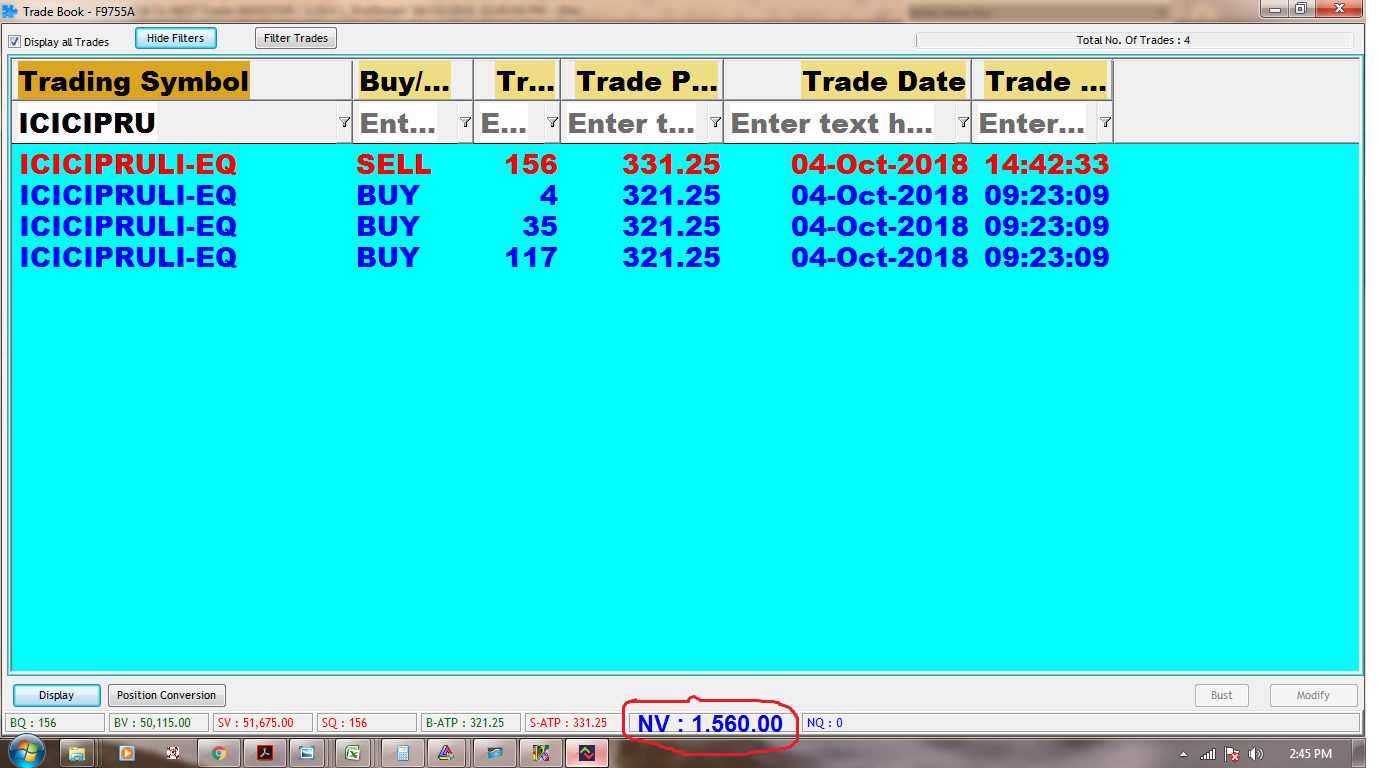Open the Trade Date column filter funnel
Viewport: 1380px width, 768px height.
click(963, 122)
